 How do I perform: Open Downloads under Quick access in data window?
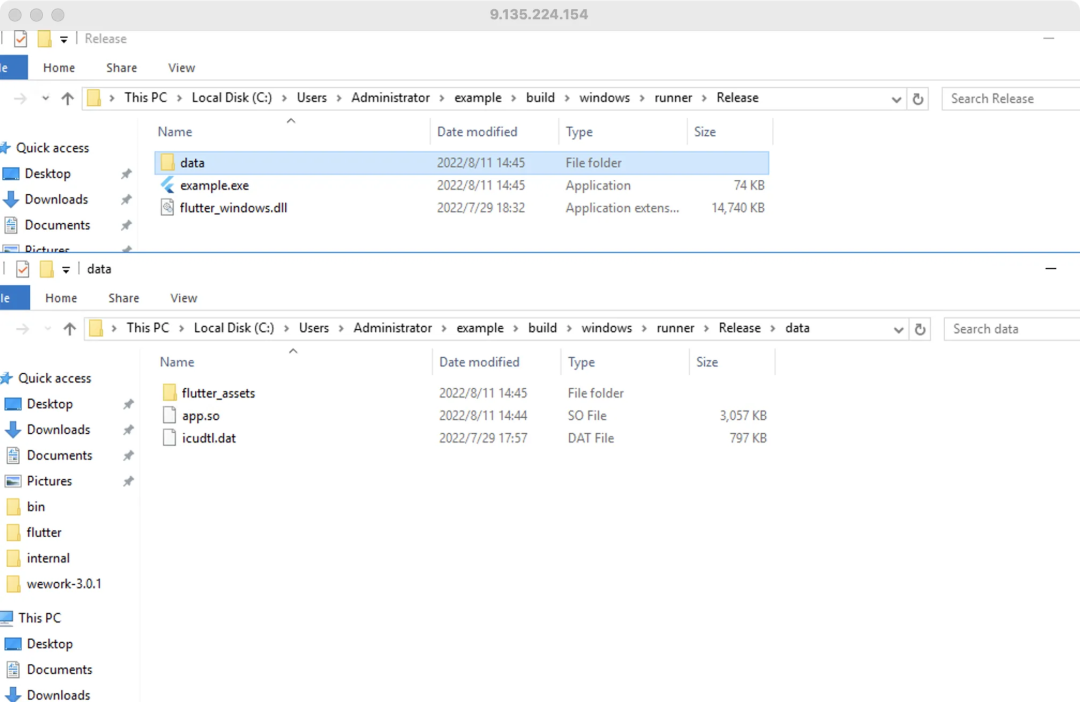(59, 429)
